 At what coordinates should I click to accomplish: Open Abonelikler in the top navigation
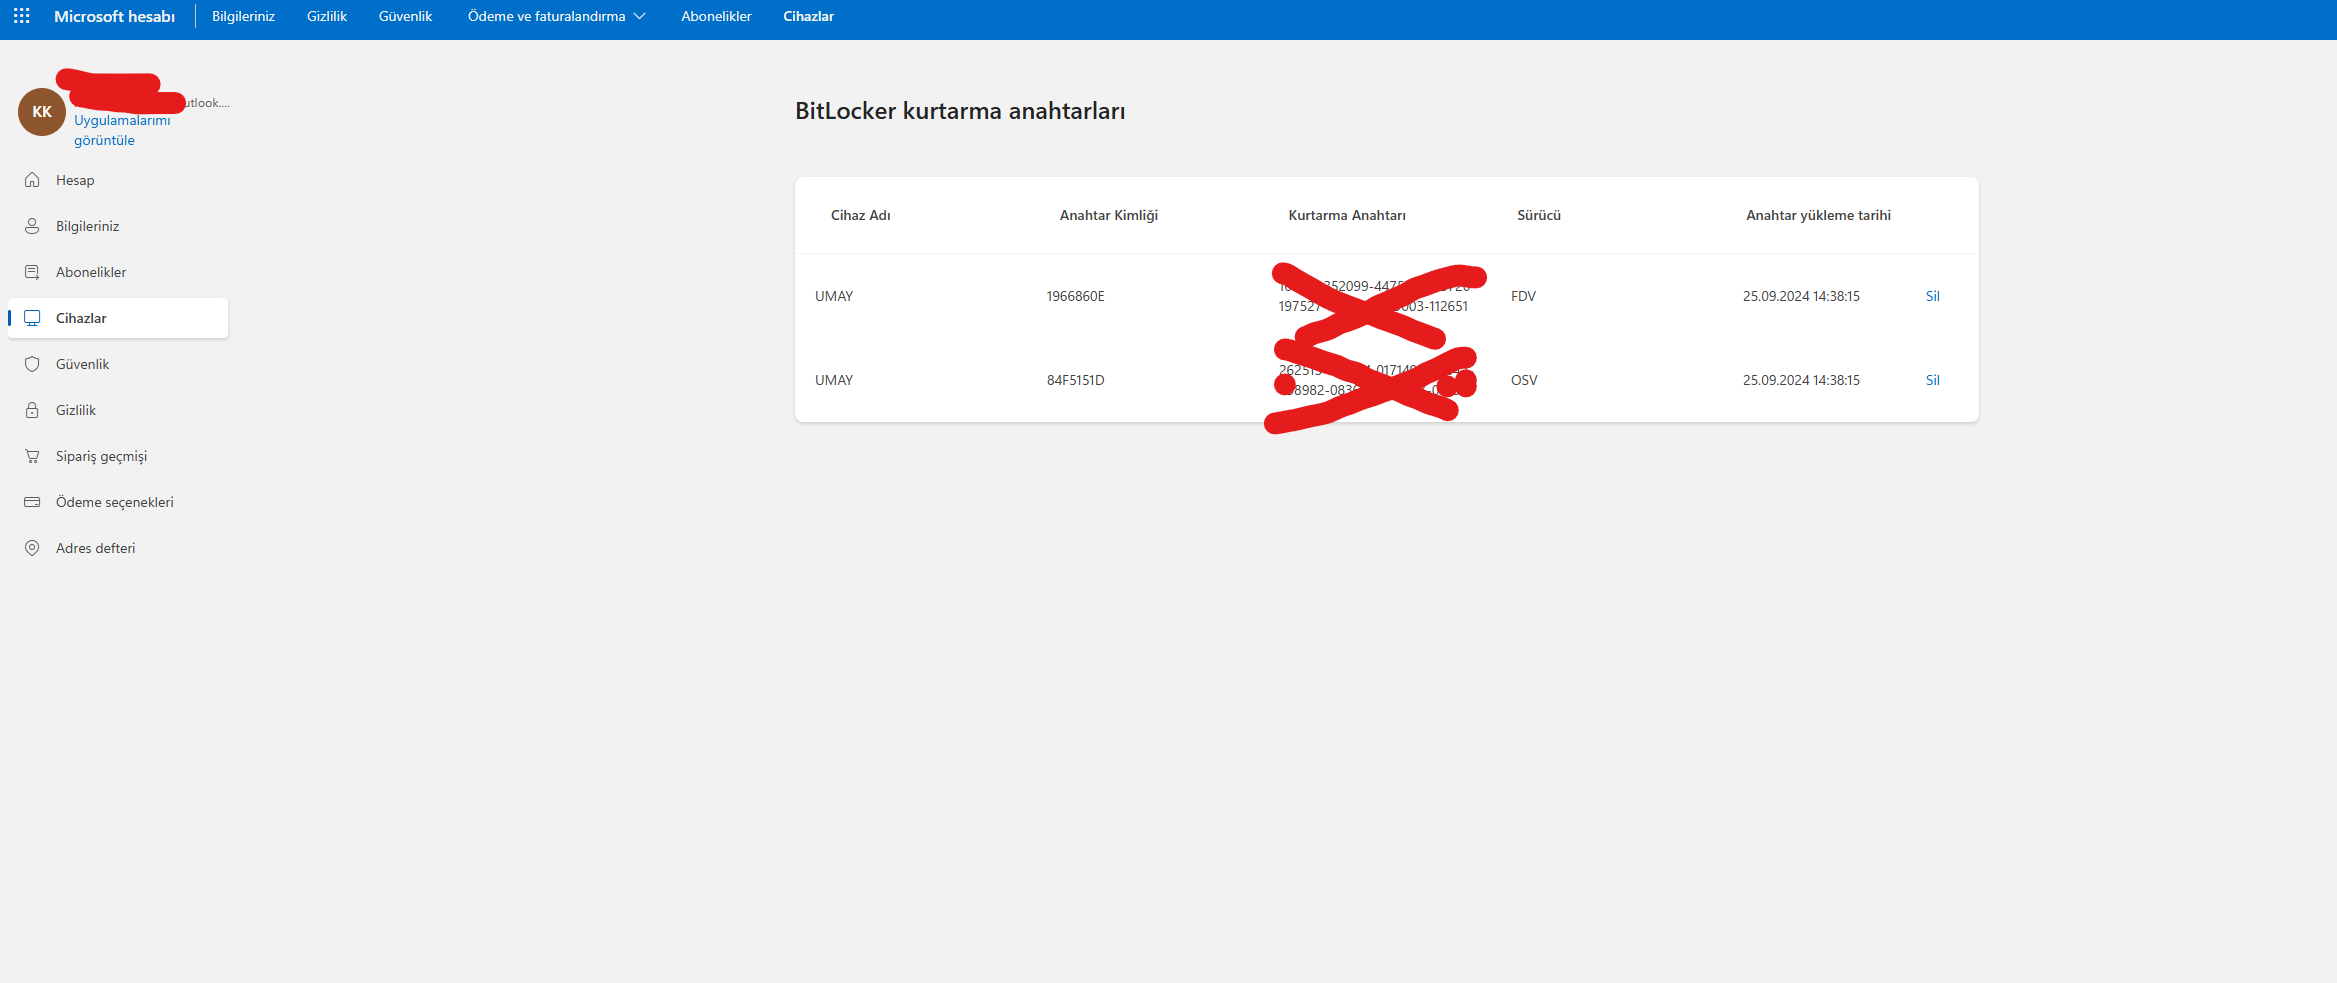pyautogui.click(x=716, y=16)
